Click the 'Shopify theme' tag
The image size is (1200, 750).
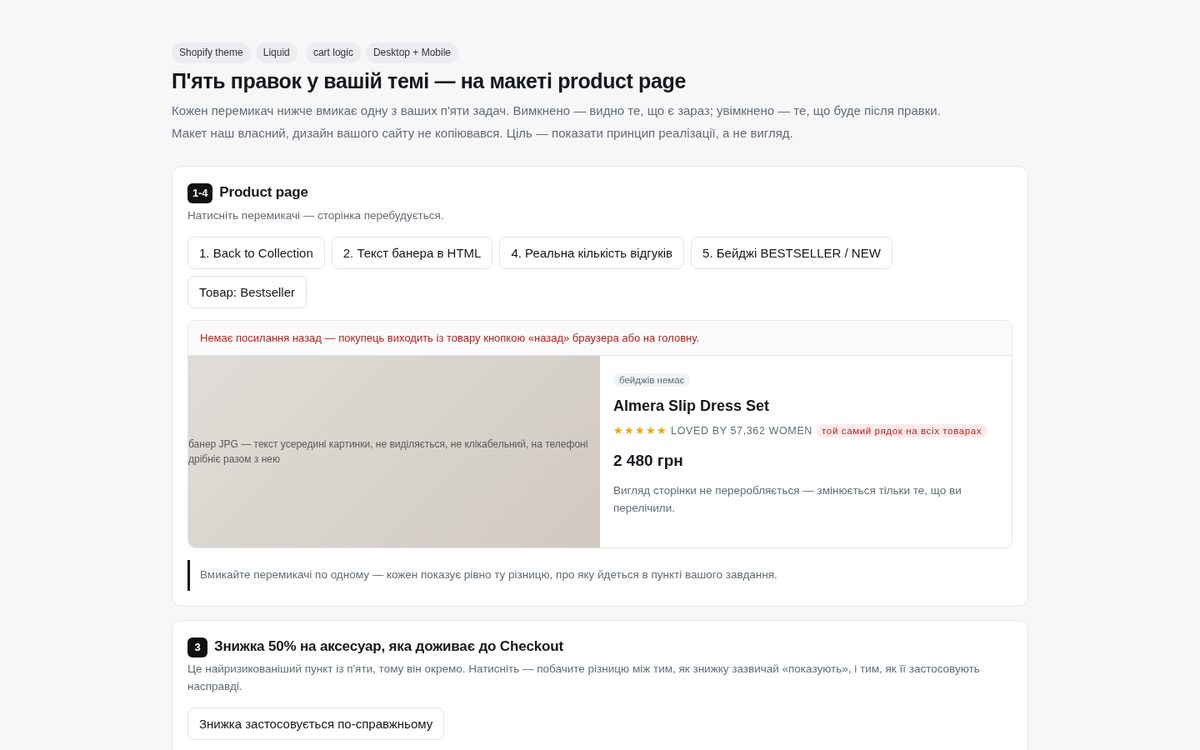[x=211, y=53]
